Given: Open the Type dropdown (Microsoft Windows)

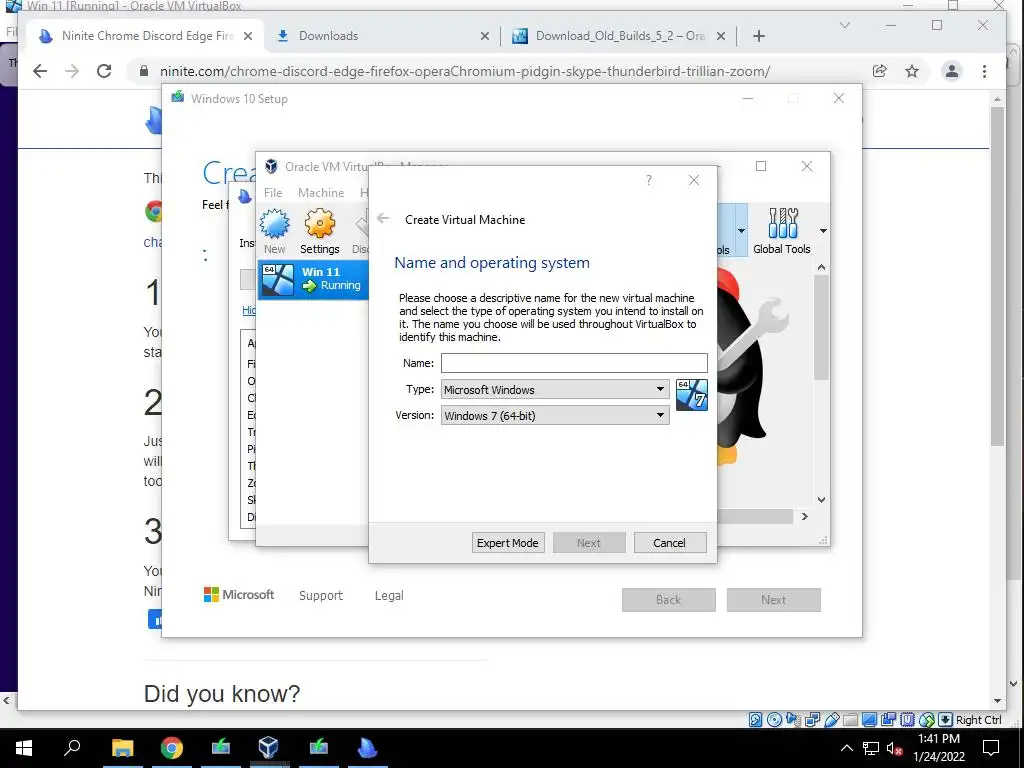Looking at the screenshot, I should coord(555,389).
